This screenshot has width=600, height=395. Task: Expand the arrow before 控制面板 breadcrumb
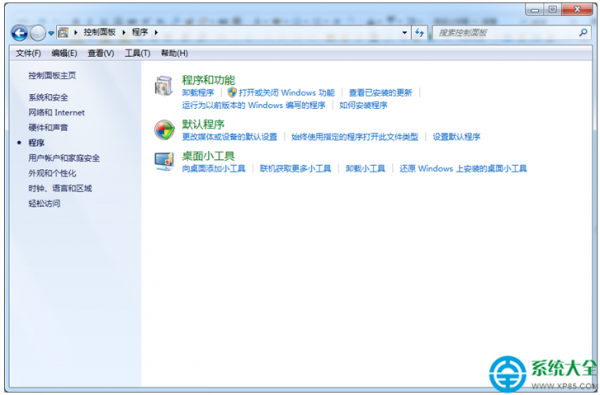tap(76, 33)
